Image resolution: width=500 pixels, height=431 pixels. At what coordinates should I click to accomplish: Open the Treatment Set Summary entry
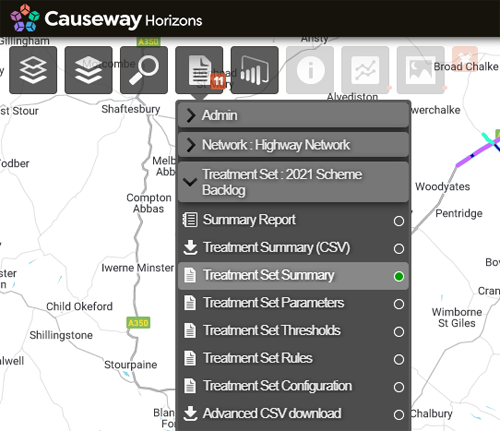[x=293, y=276]
